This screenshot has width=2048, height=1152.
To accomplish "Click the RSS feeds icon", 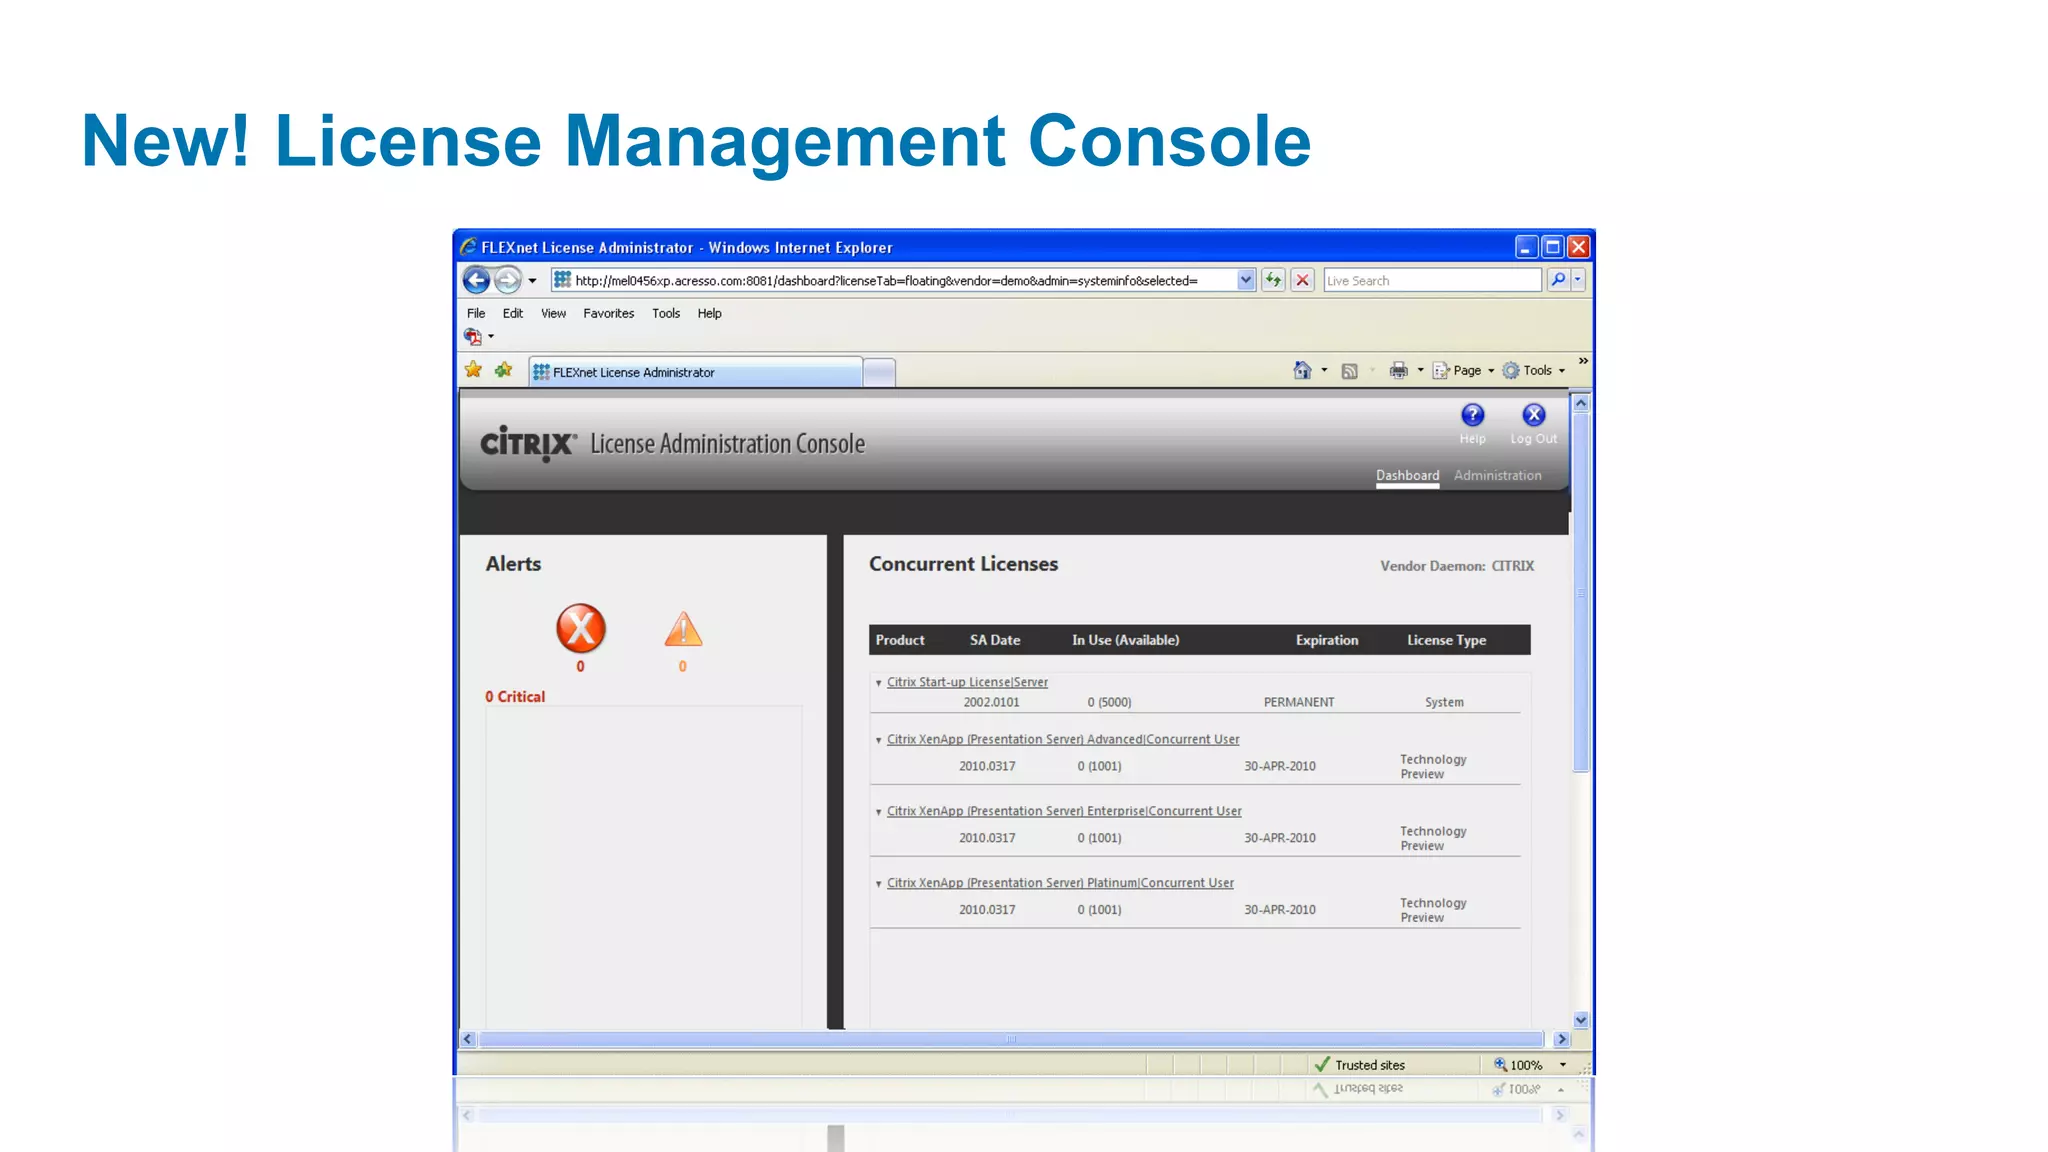I will pos(1349,371).
